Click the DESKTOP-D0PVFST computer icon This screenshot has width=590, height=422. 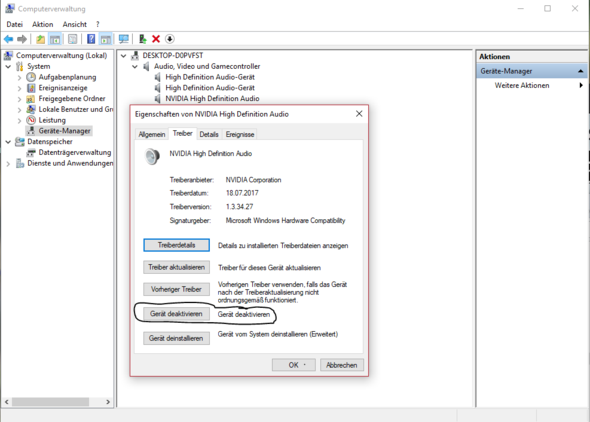click(135, 56)
